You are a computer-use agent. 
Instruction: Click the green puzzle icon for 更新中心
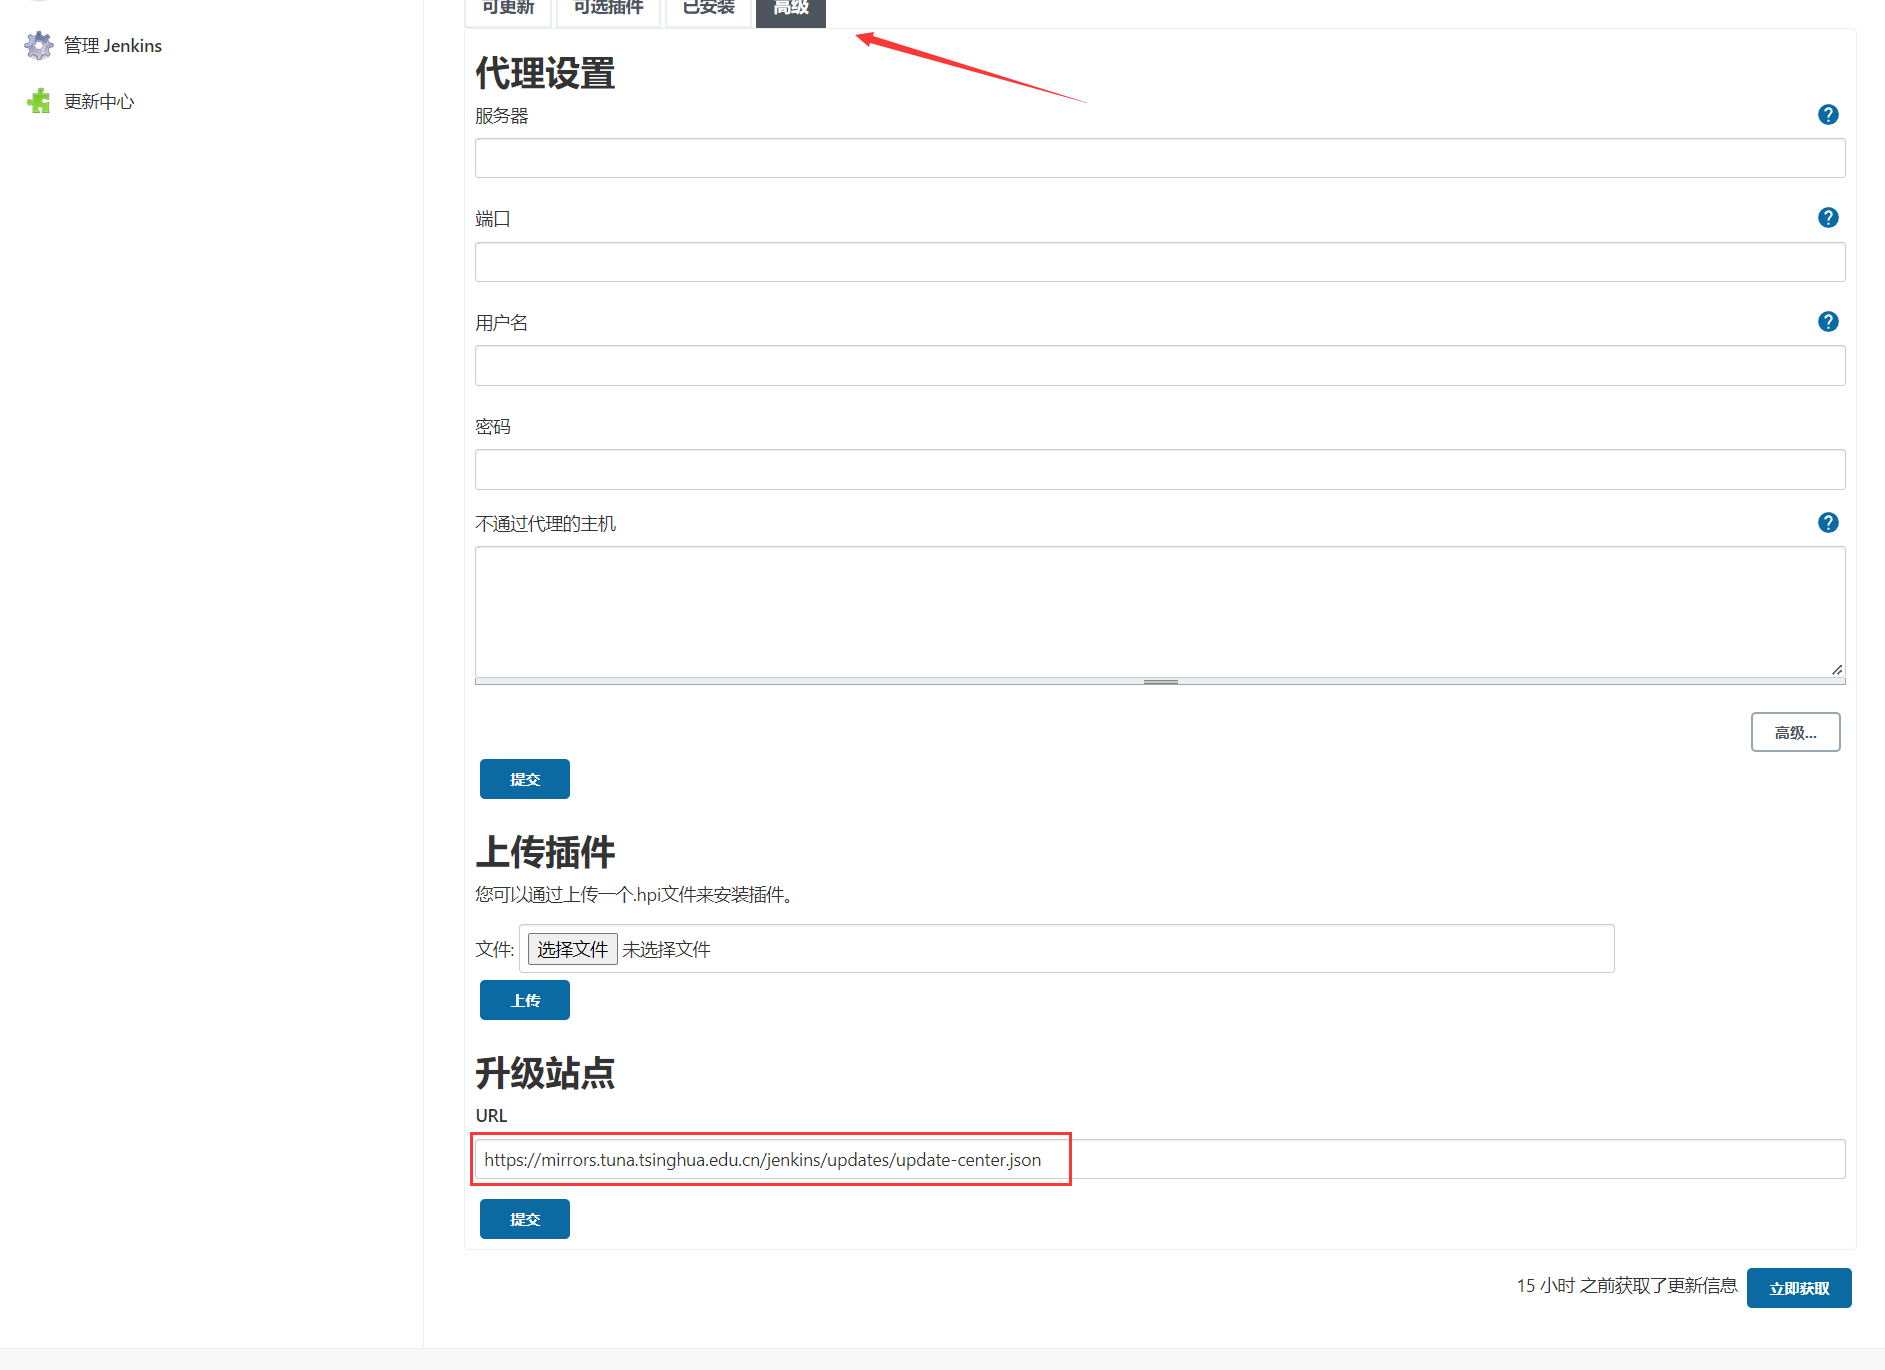point(39,101)
